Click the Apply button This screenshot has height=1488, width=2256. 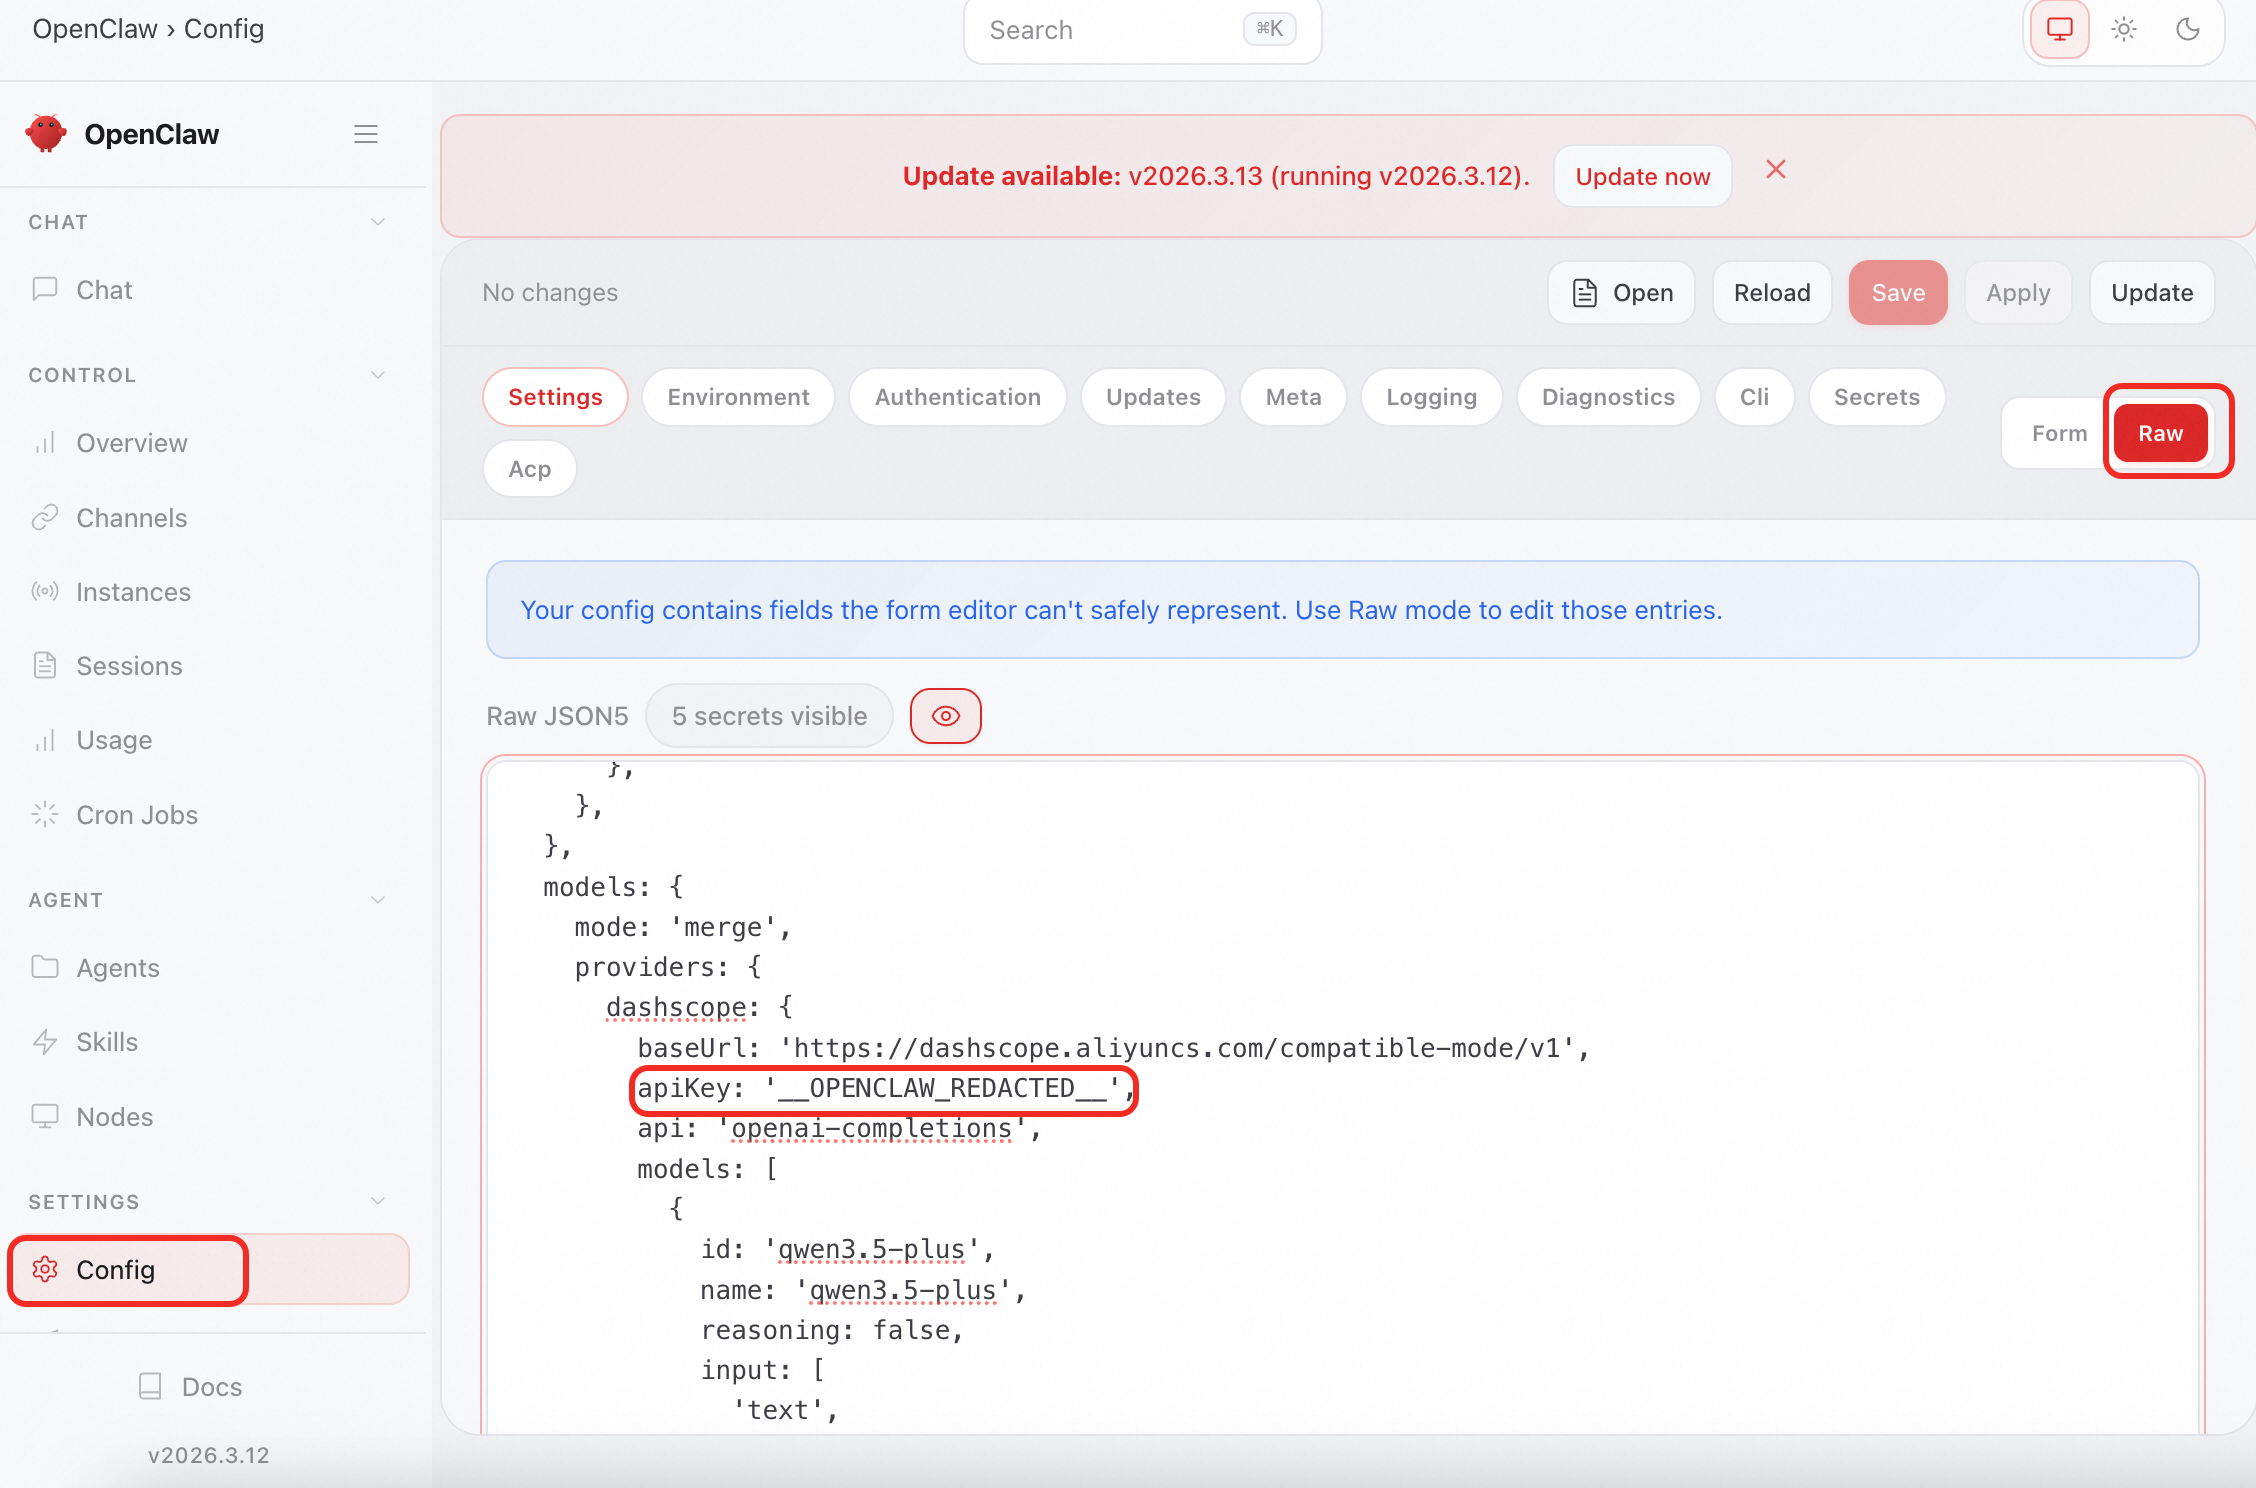coord(2018,292)
